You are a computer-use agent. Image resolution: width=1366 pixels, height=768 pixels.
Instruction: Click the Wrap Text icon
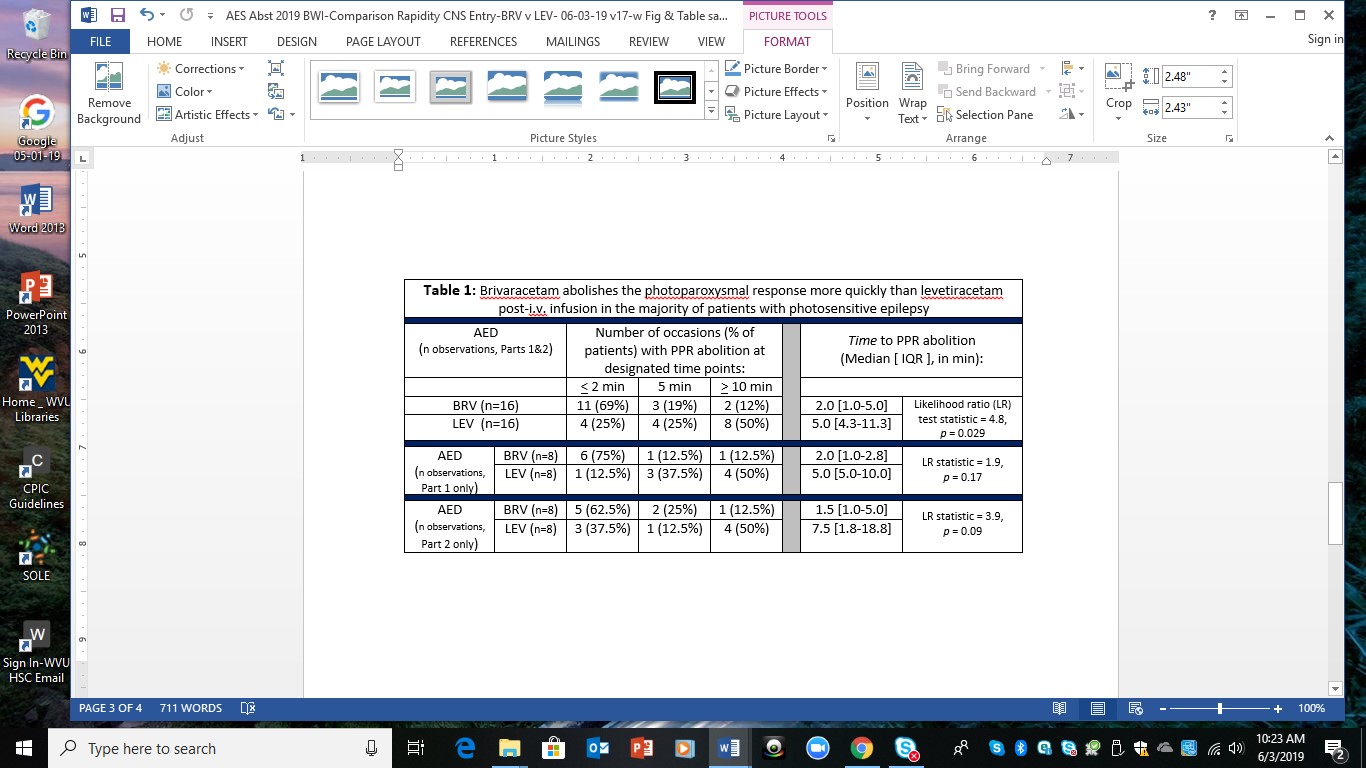[x=912, y=94]
